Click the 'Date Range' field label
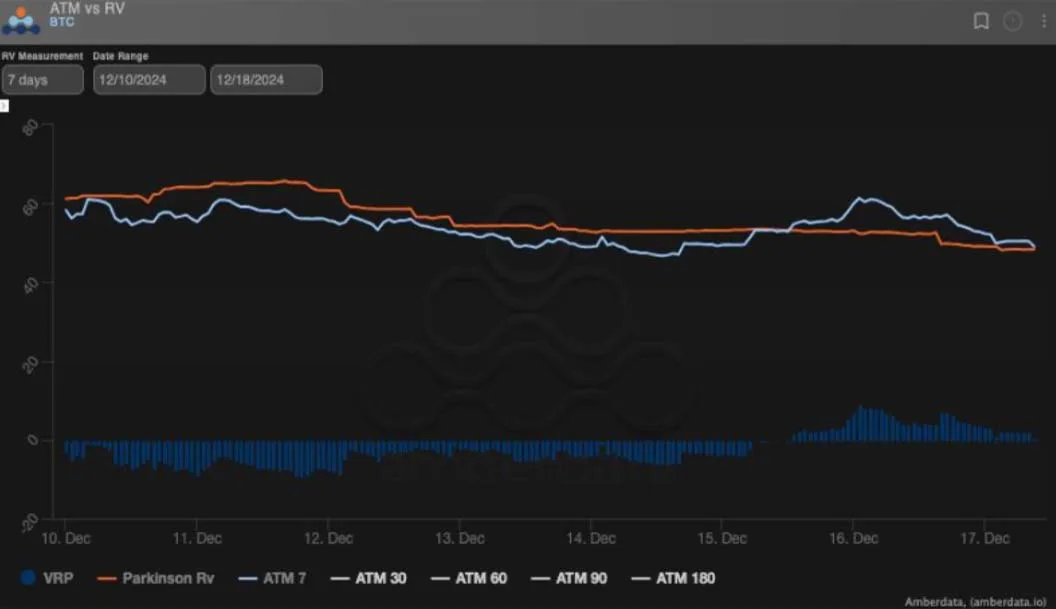Image resolution: width=1056 pixels, height=609 pixels. click(x=121, y=56)
